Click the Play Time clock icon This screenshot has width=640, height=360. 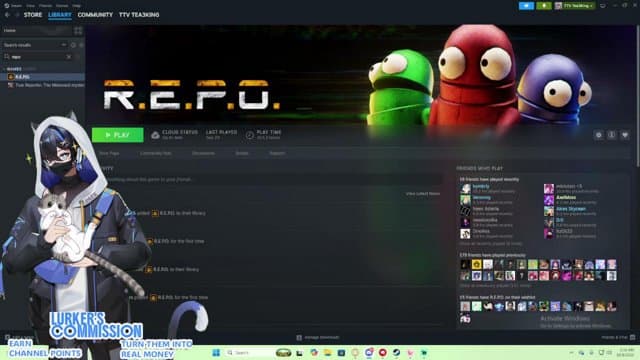pyautogui.click(x=249, y=135)
